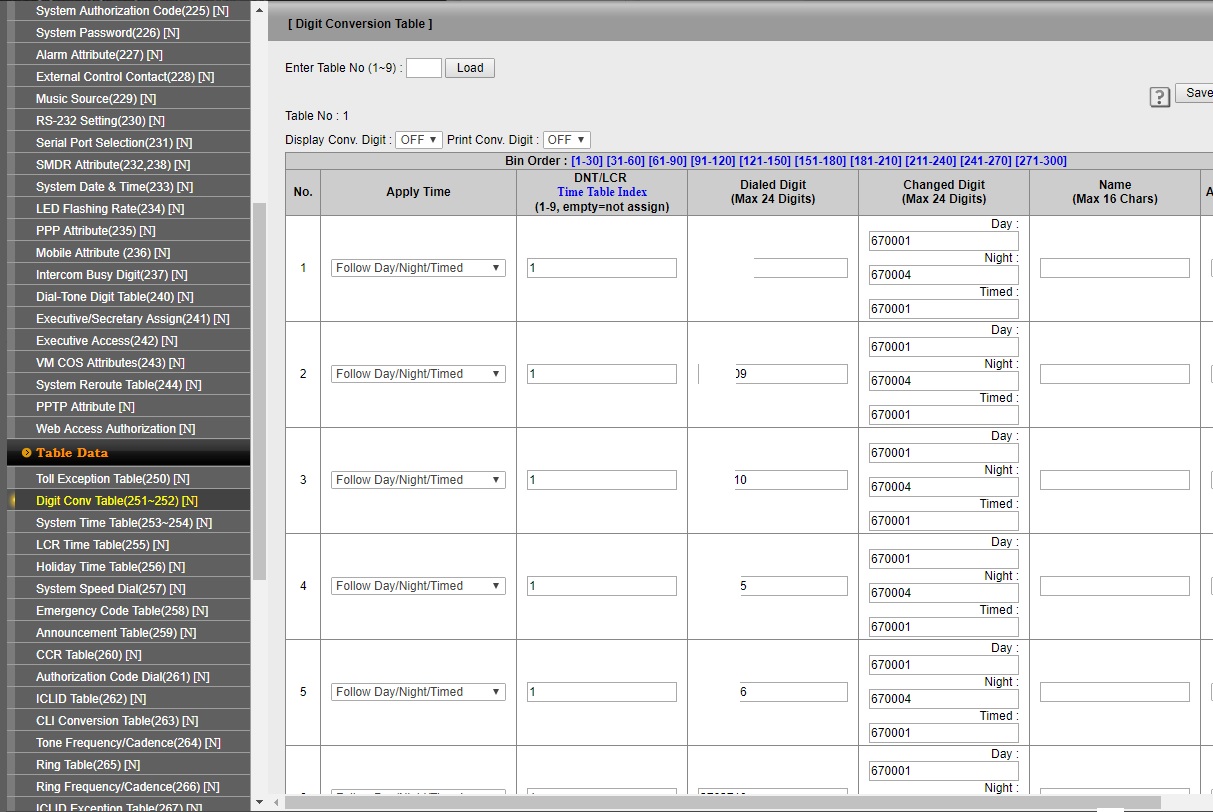Click row 1 Night changed digit field
Viewport: 1213px width, 812px height.
943,275
